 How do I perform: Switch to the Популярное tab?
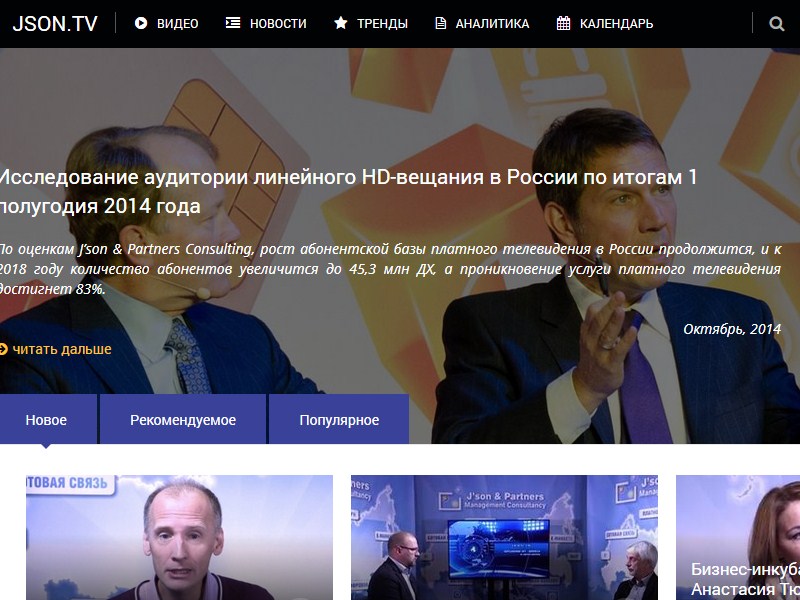pos(339,419)
